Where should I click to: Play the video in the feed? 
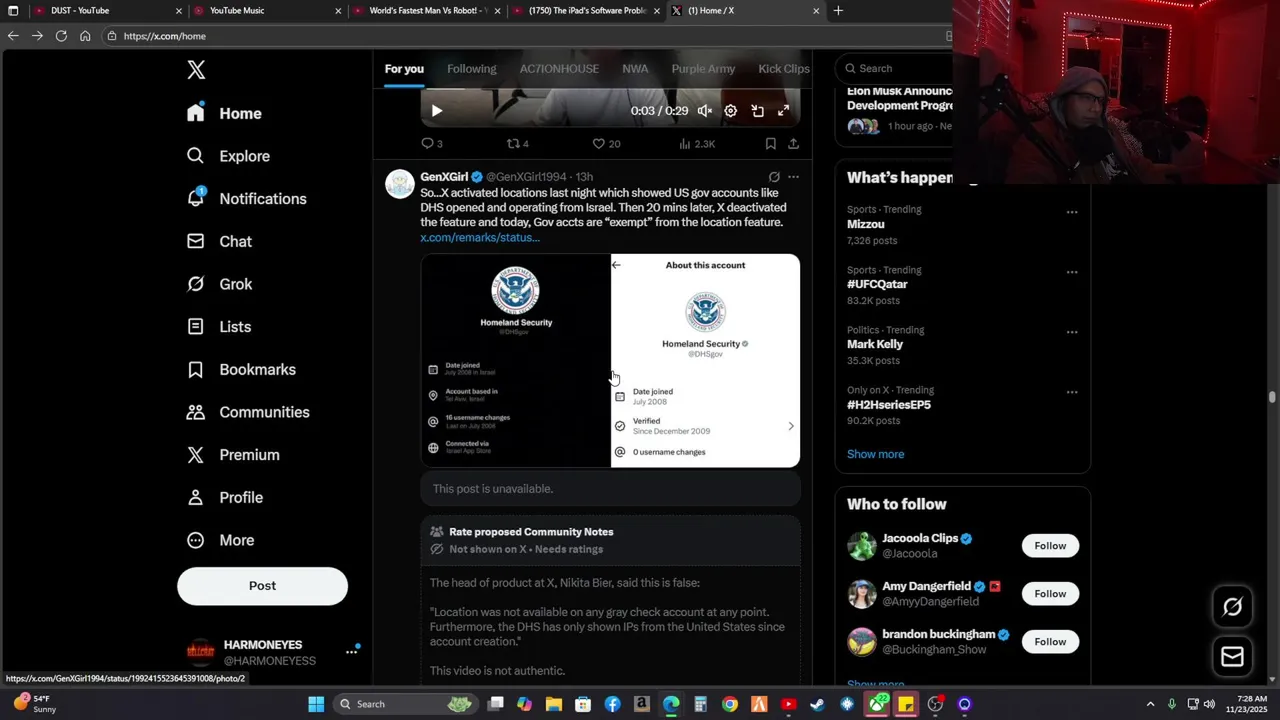pos(436,111)
